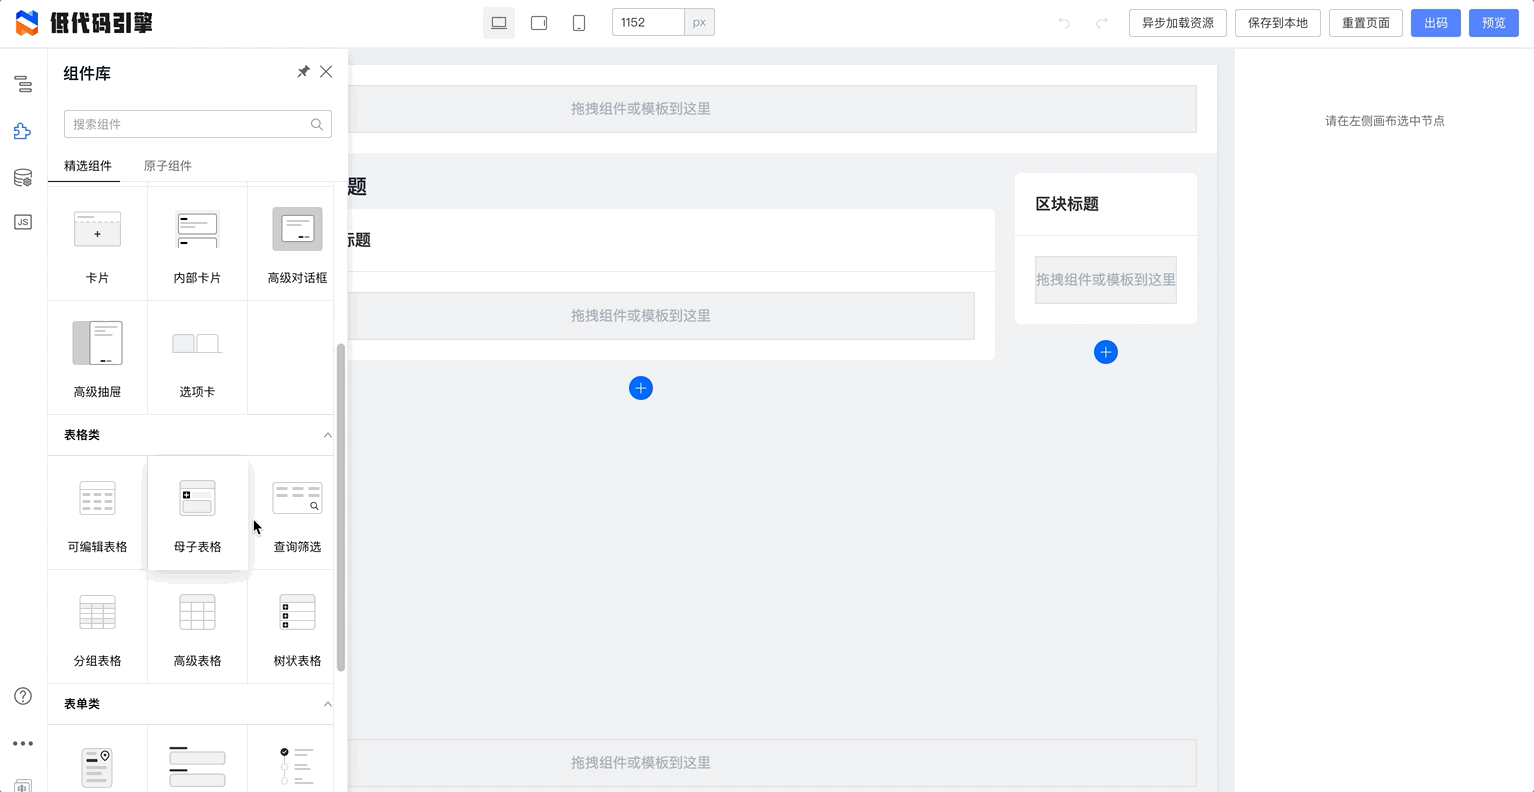1534x792 pixels.
Task: Switch canvas to tablet device view
Action: tap(539, 23)
